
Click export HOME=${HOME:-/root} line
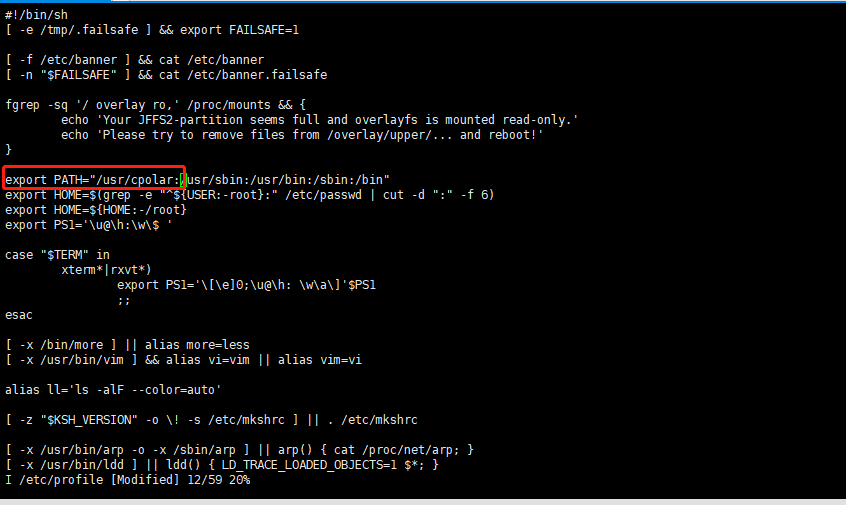[96, 210]
